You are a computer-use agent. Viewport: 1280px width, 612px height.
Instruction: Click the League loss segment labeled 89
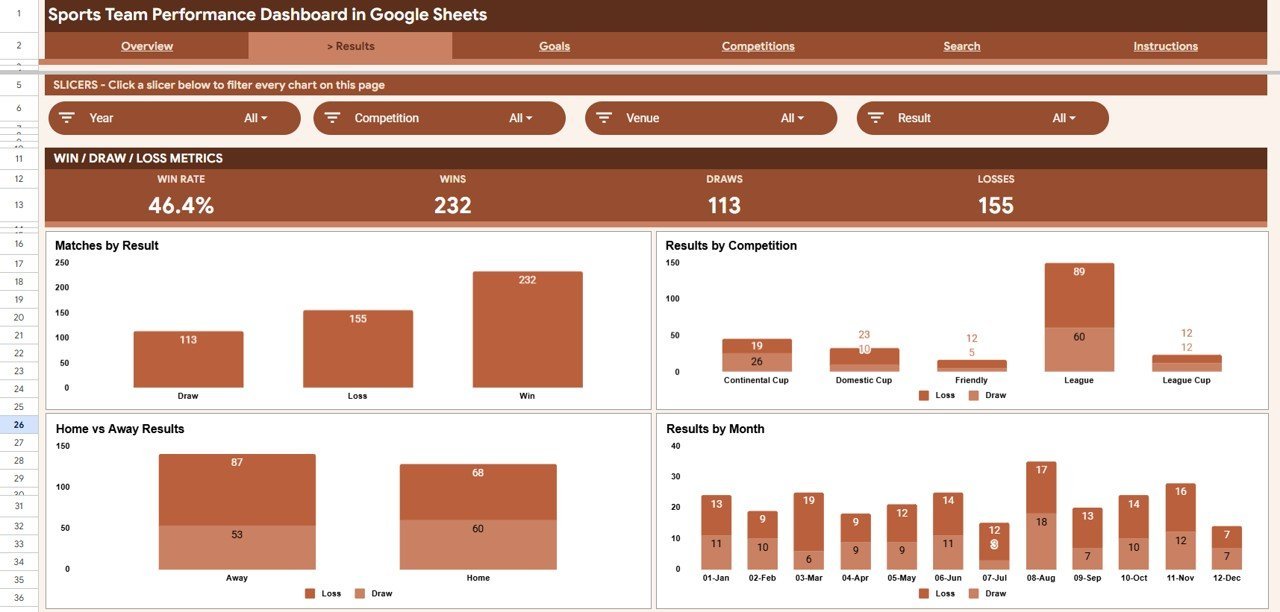[x=1079, y=295]
